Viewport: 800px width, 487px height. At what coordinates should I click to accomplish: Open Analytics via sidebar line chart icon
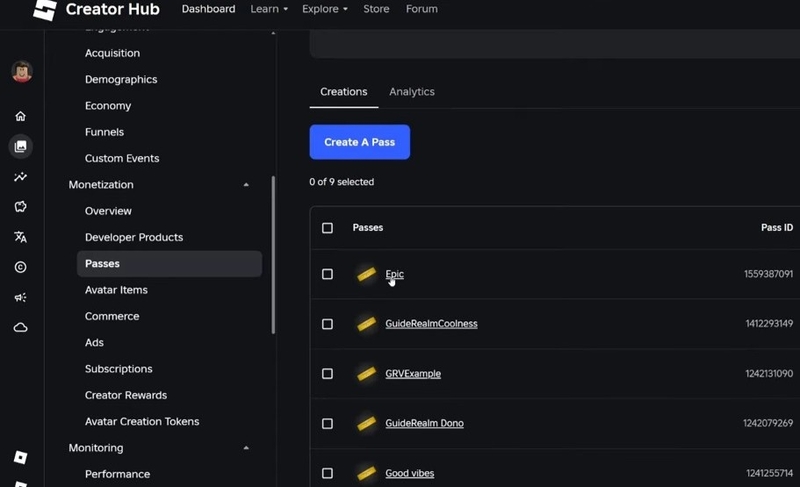pos(20,177)
